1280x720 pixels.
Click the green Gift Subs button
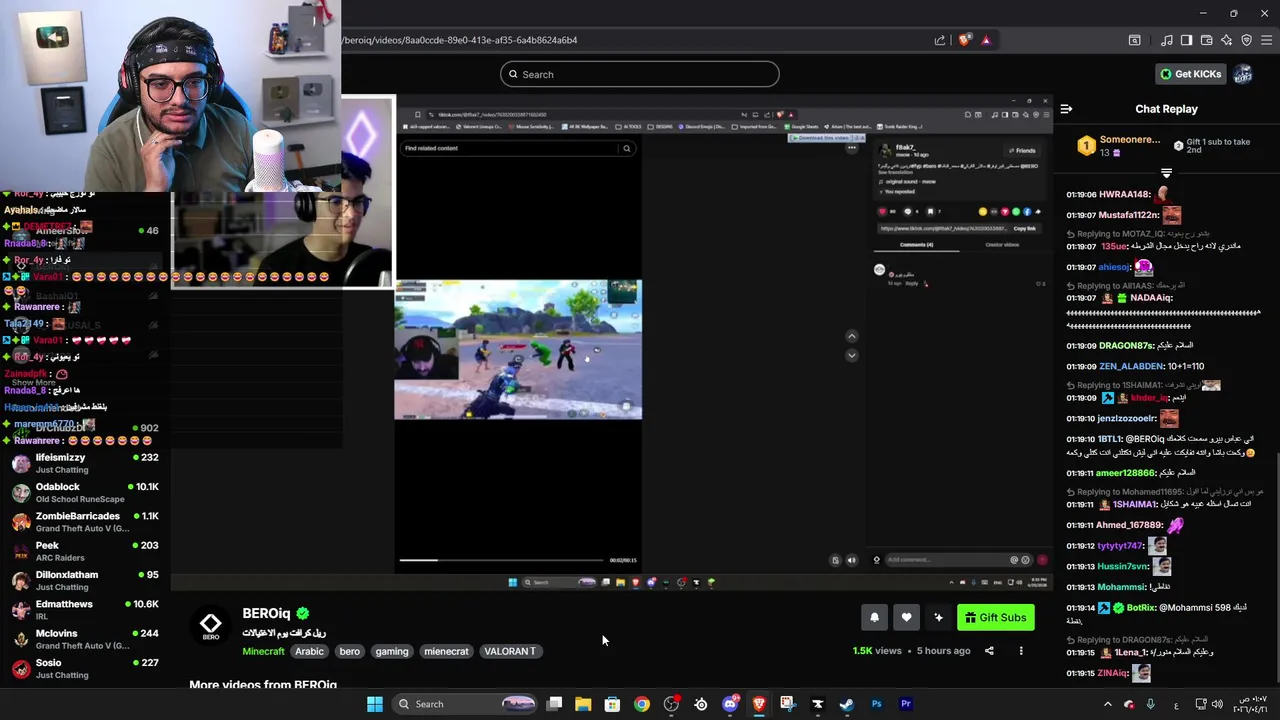pyautogui.click(x=995, y=618)
